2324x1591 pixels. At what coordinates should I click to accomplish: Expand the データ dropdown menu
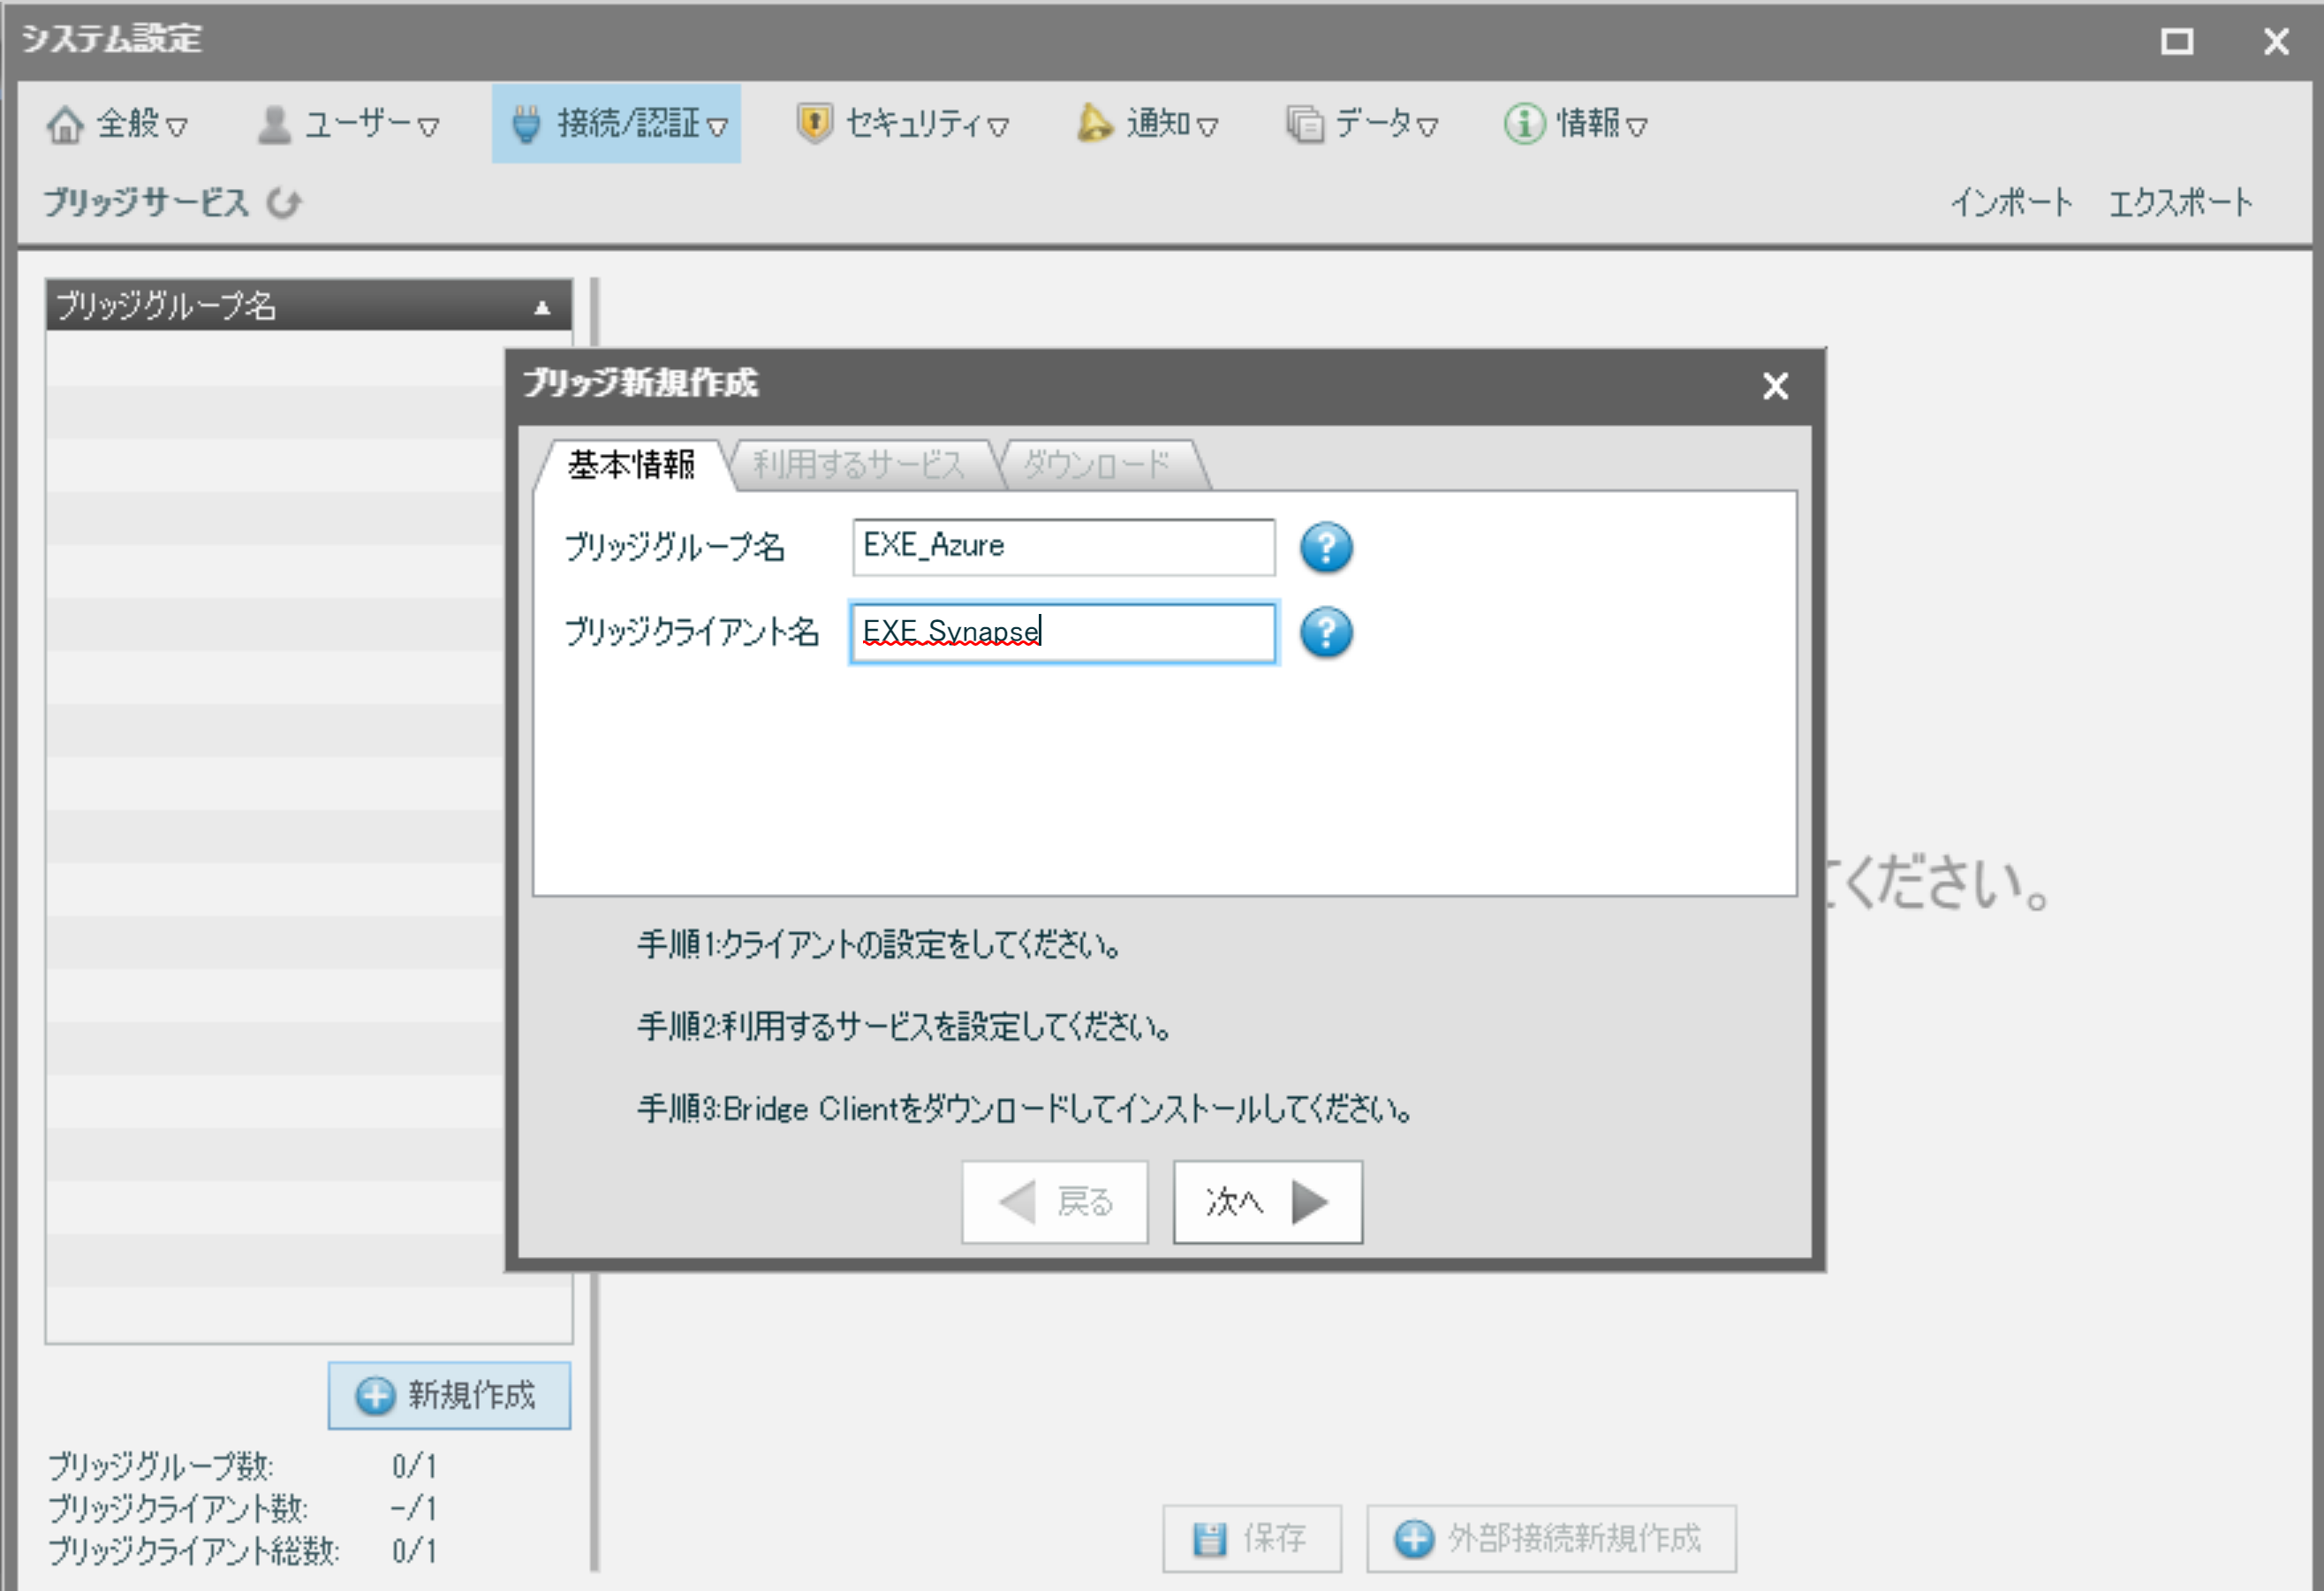(x=1362, y=124)
